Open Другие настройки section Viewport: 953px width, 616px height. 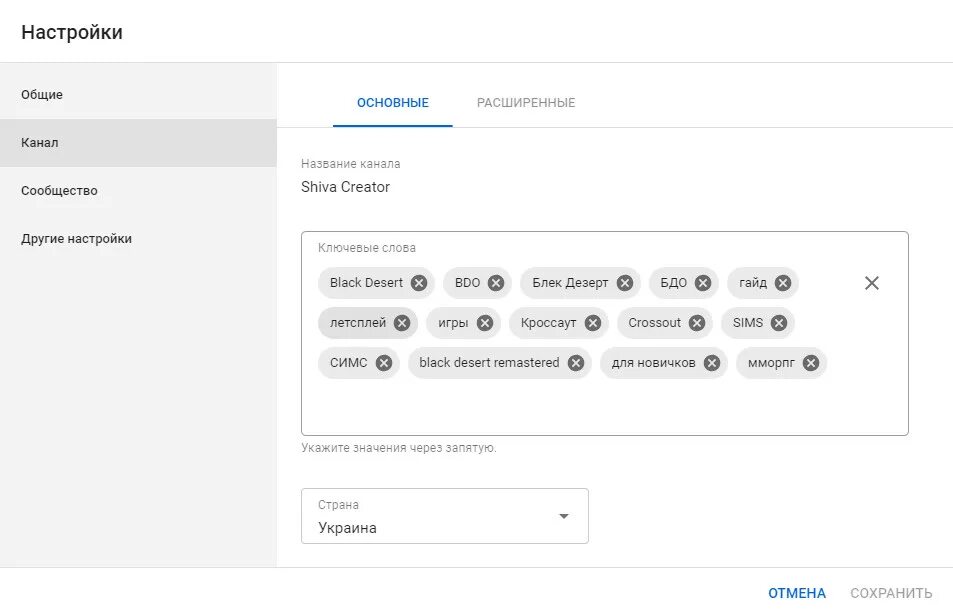138,239
